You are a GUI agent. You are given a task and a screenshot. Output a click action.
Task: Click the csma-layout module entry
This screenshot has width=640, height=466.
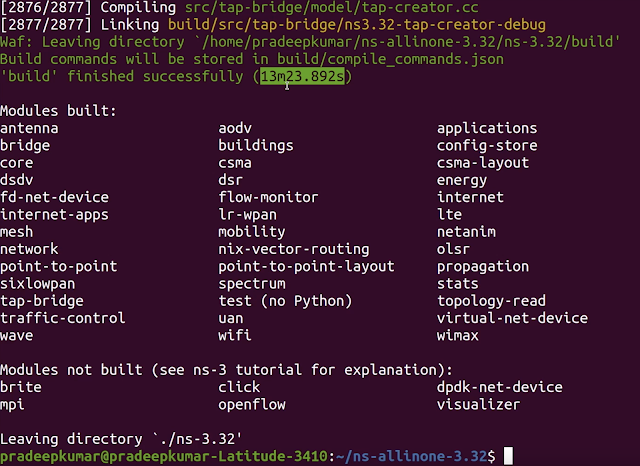click(x=483, y=163)
